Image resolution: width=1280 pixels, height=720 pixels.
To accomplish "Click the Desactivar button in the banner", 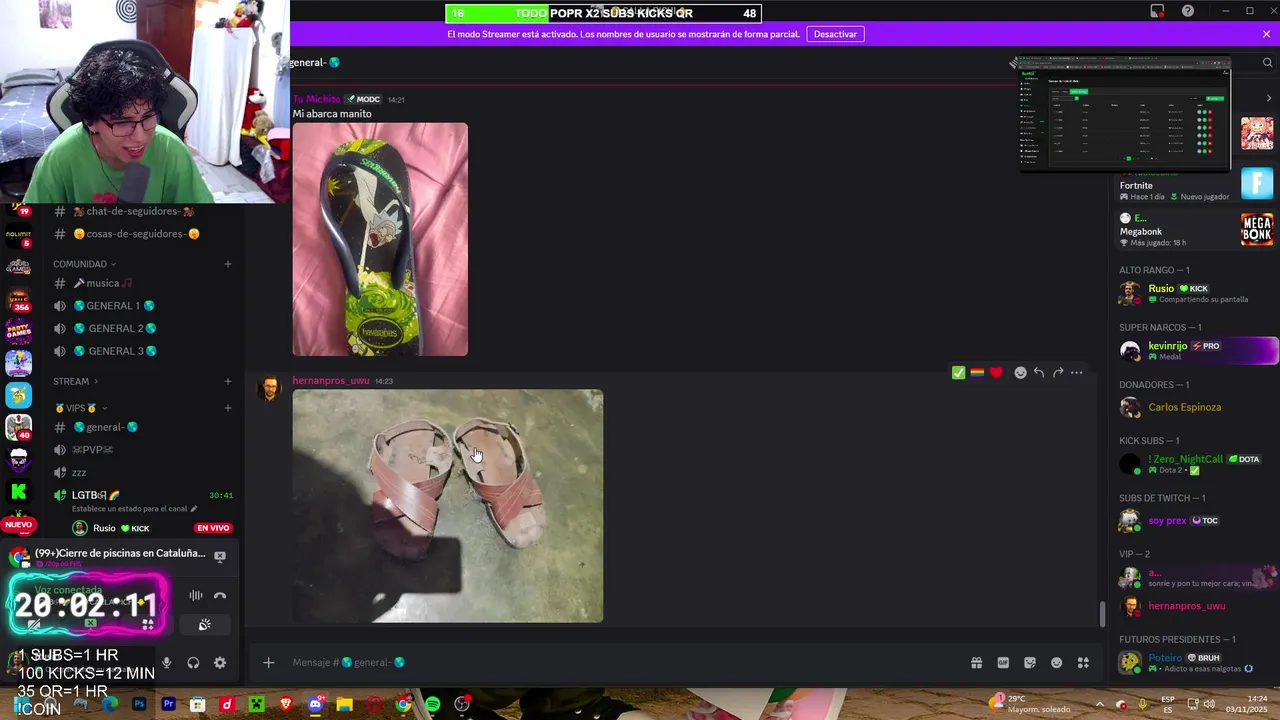I will click(x=835, y=34).
